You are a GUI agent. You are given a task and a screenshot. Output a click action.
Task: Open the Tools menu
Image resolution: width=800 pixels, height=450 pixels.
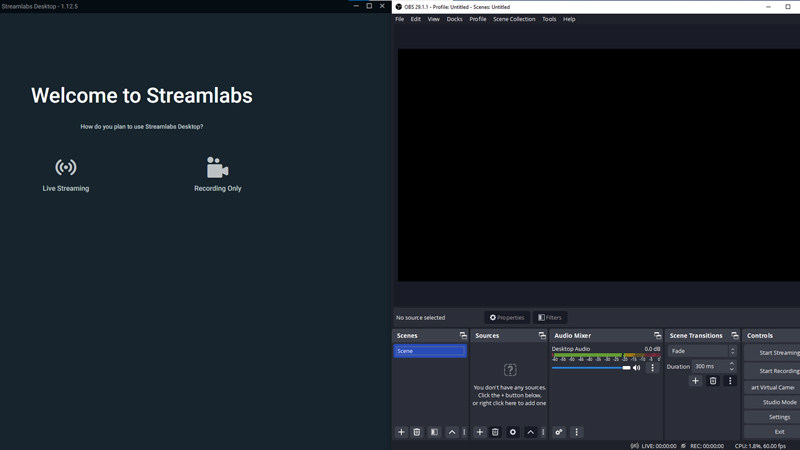pos(549,19)
